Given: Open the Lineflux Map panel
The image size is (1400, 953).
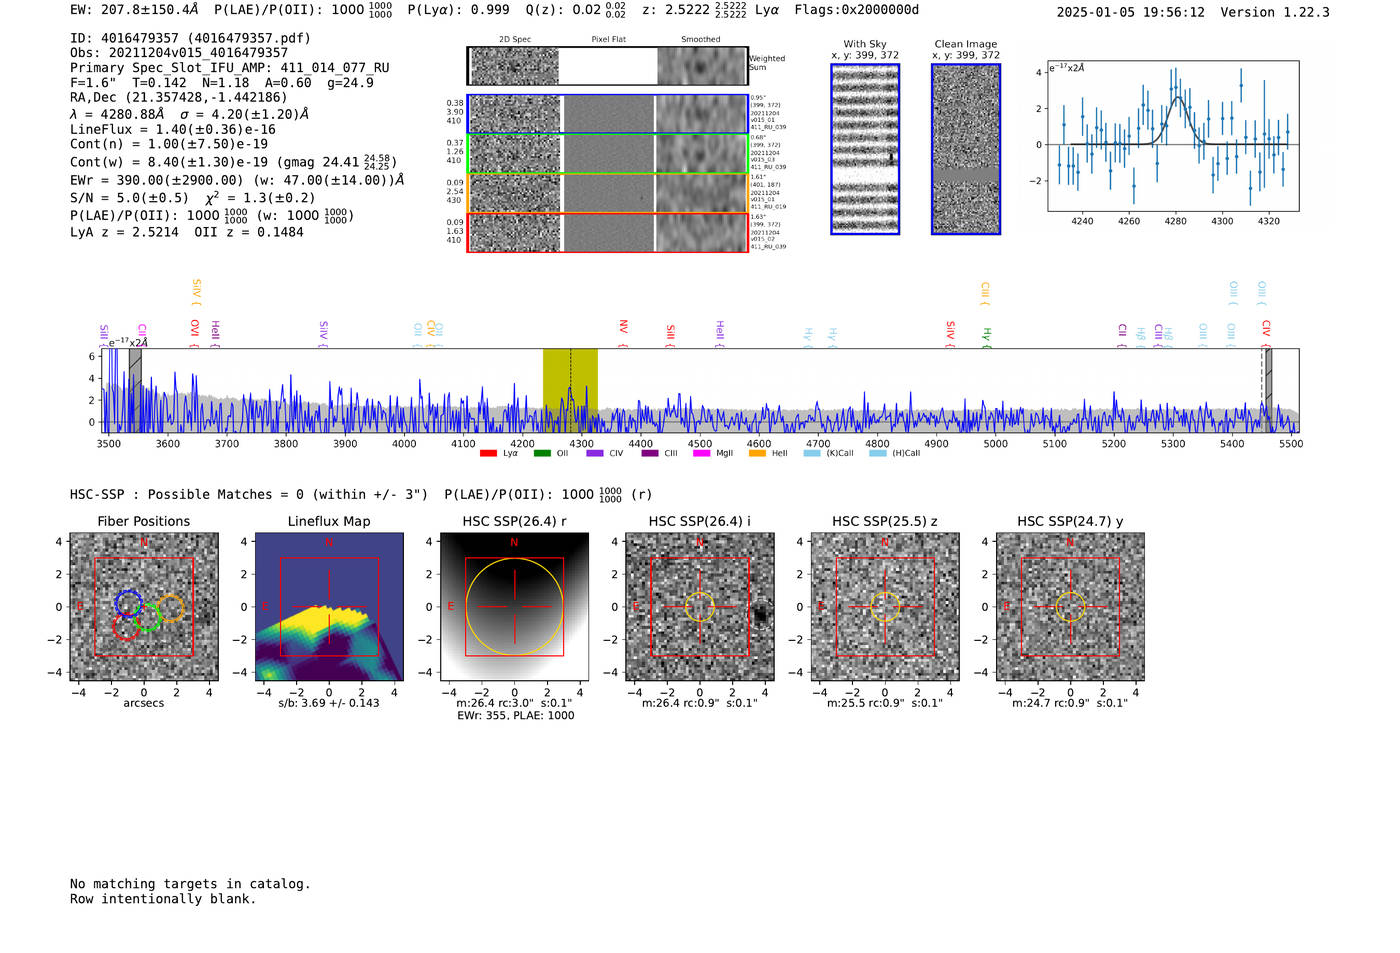Looking at the screenshot, I should click(x=329, y=607).
